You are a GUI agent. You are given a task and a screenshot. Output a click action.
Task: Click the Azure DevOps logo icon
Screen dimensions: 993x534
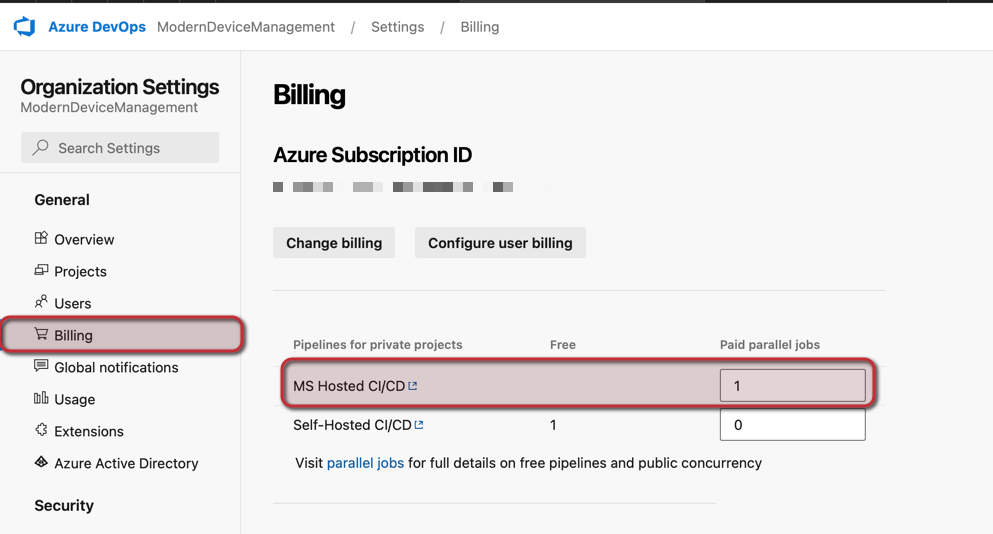point(25,27)
